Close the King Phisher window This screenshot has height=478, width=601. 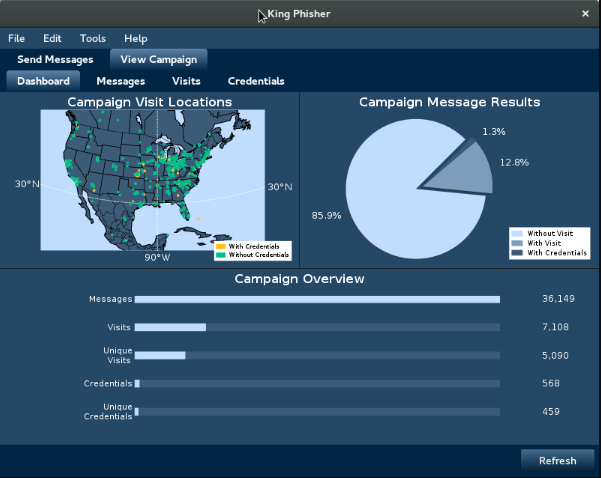click(x=585, y=14)
